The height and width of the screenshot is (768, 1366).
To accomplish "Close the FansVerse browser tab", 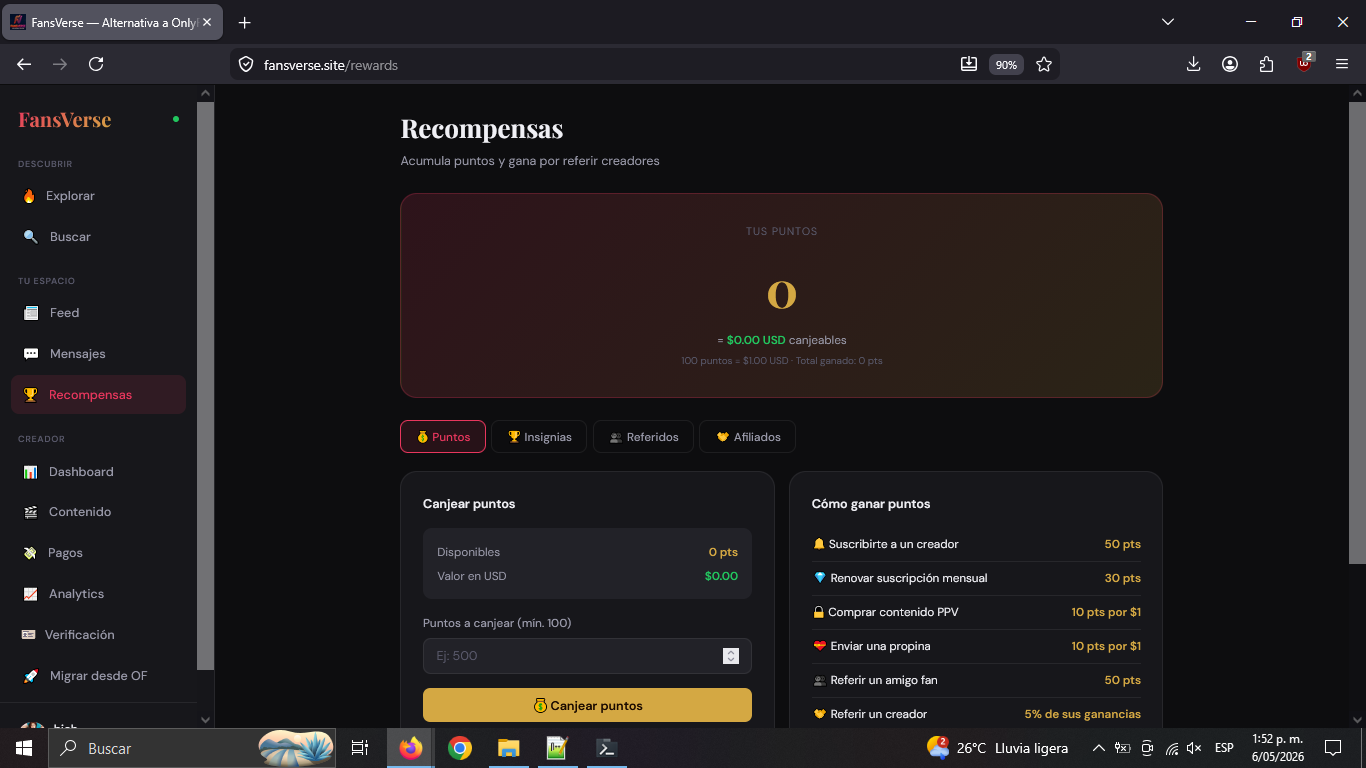I will [x=207, y=22].
